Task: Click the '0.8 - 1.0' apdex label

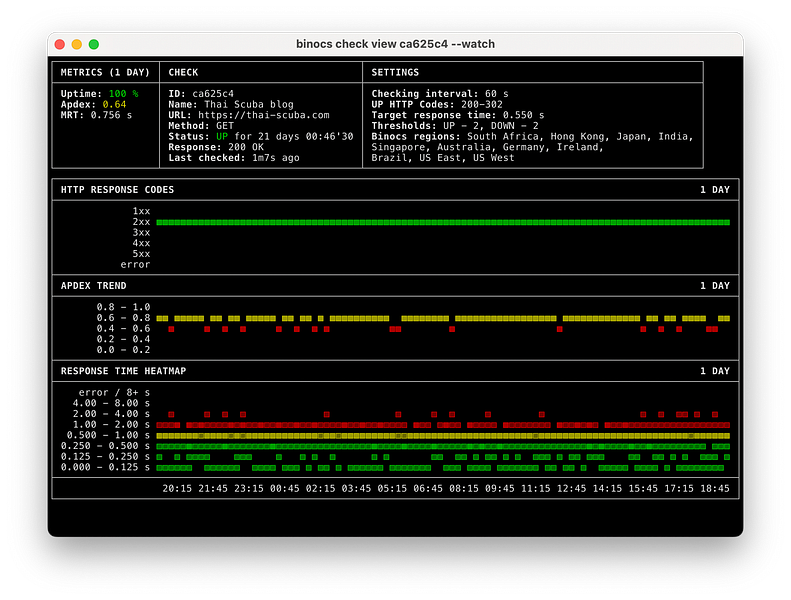Action: [123, 307]
